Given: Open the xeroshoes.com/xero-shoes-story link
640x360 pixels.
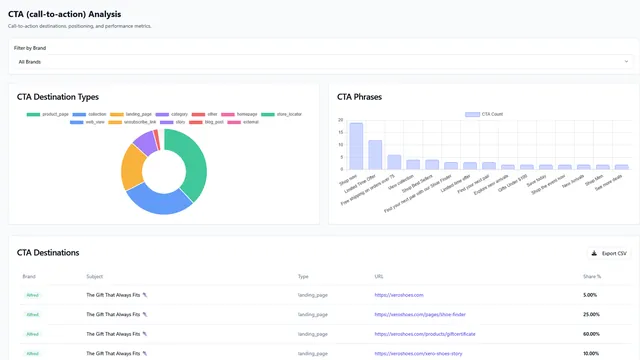Looking at the screenshot, I should [x=418, y=353].
